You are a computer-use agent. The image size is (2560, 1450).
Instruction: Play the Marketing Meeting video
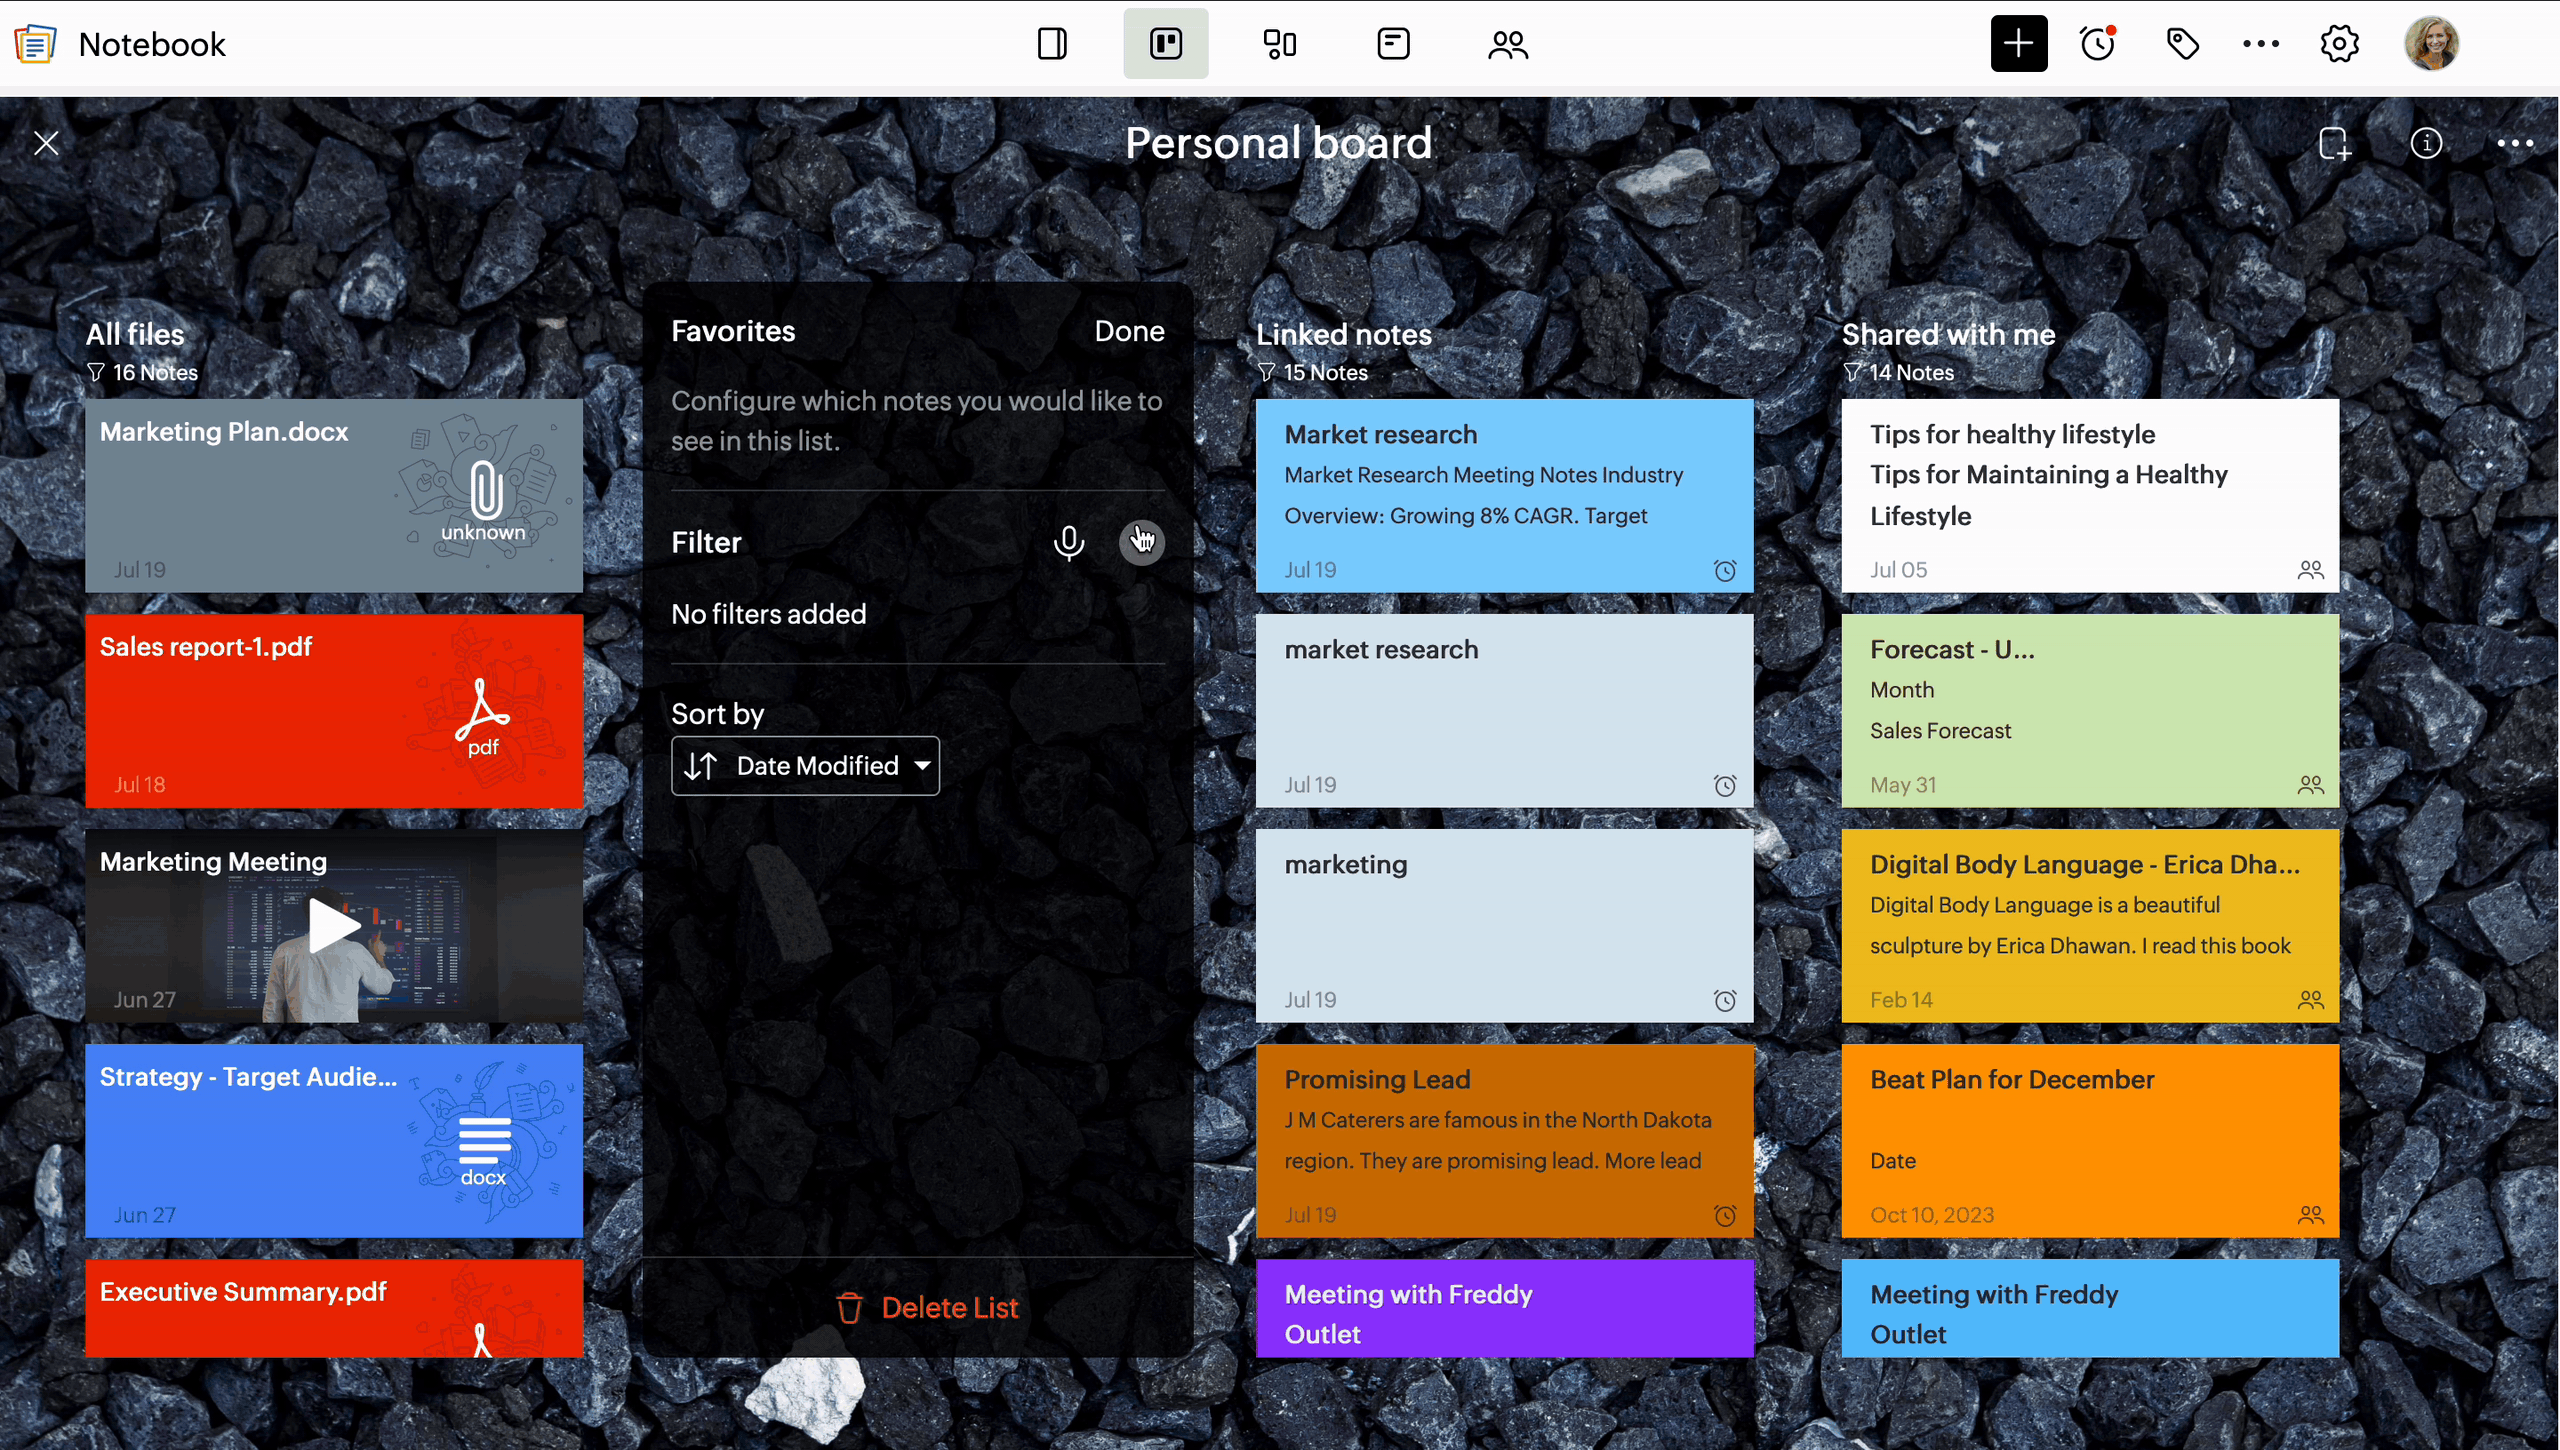click(332, 926)
